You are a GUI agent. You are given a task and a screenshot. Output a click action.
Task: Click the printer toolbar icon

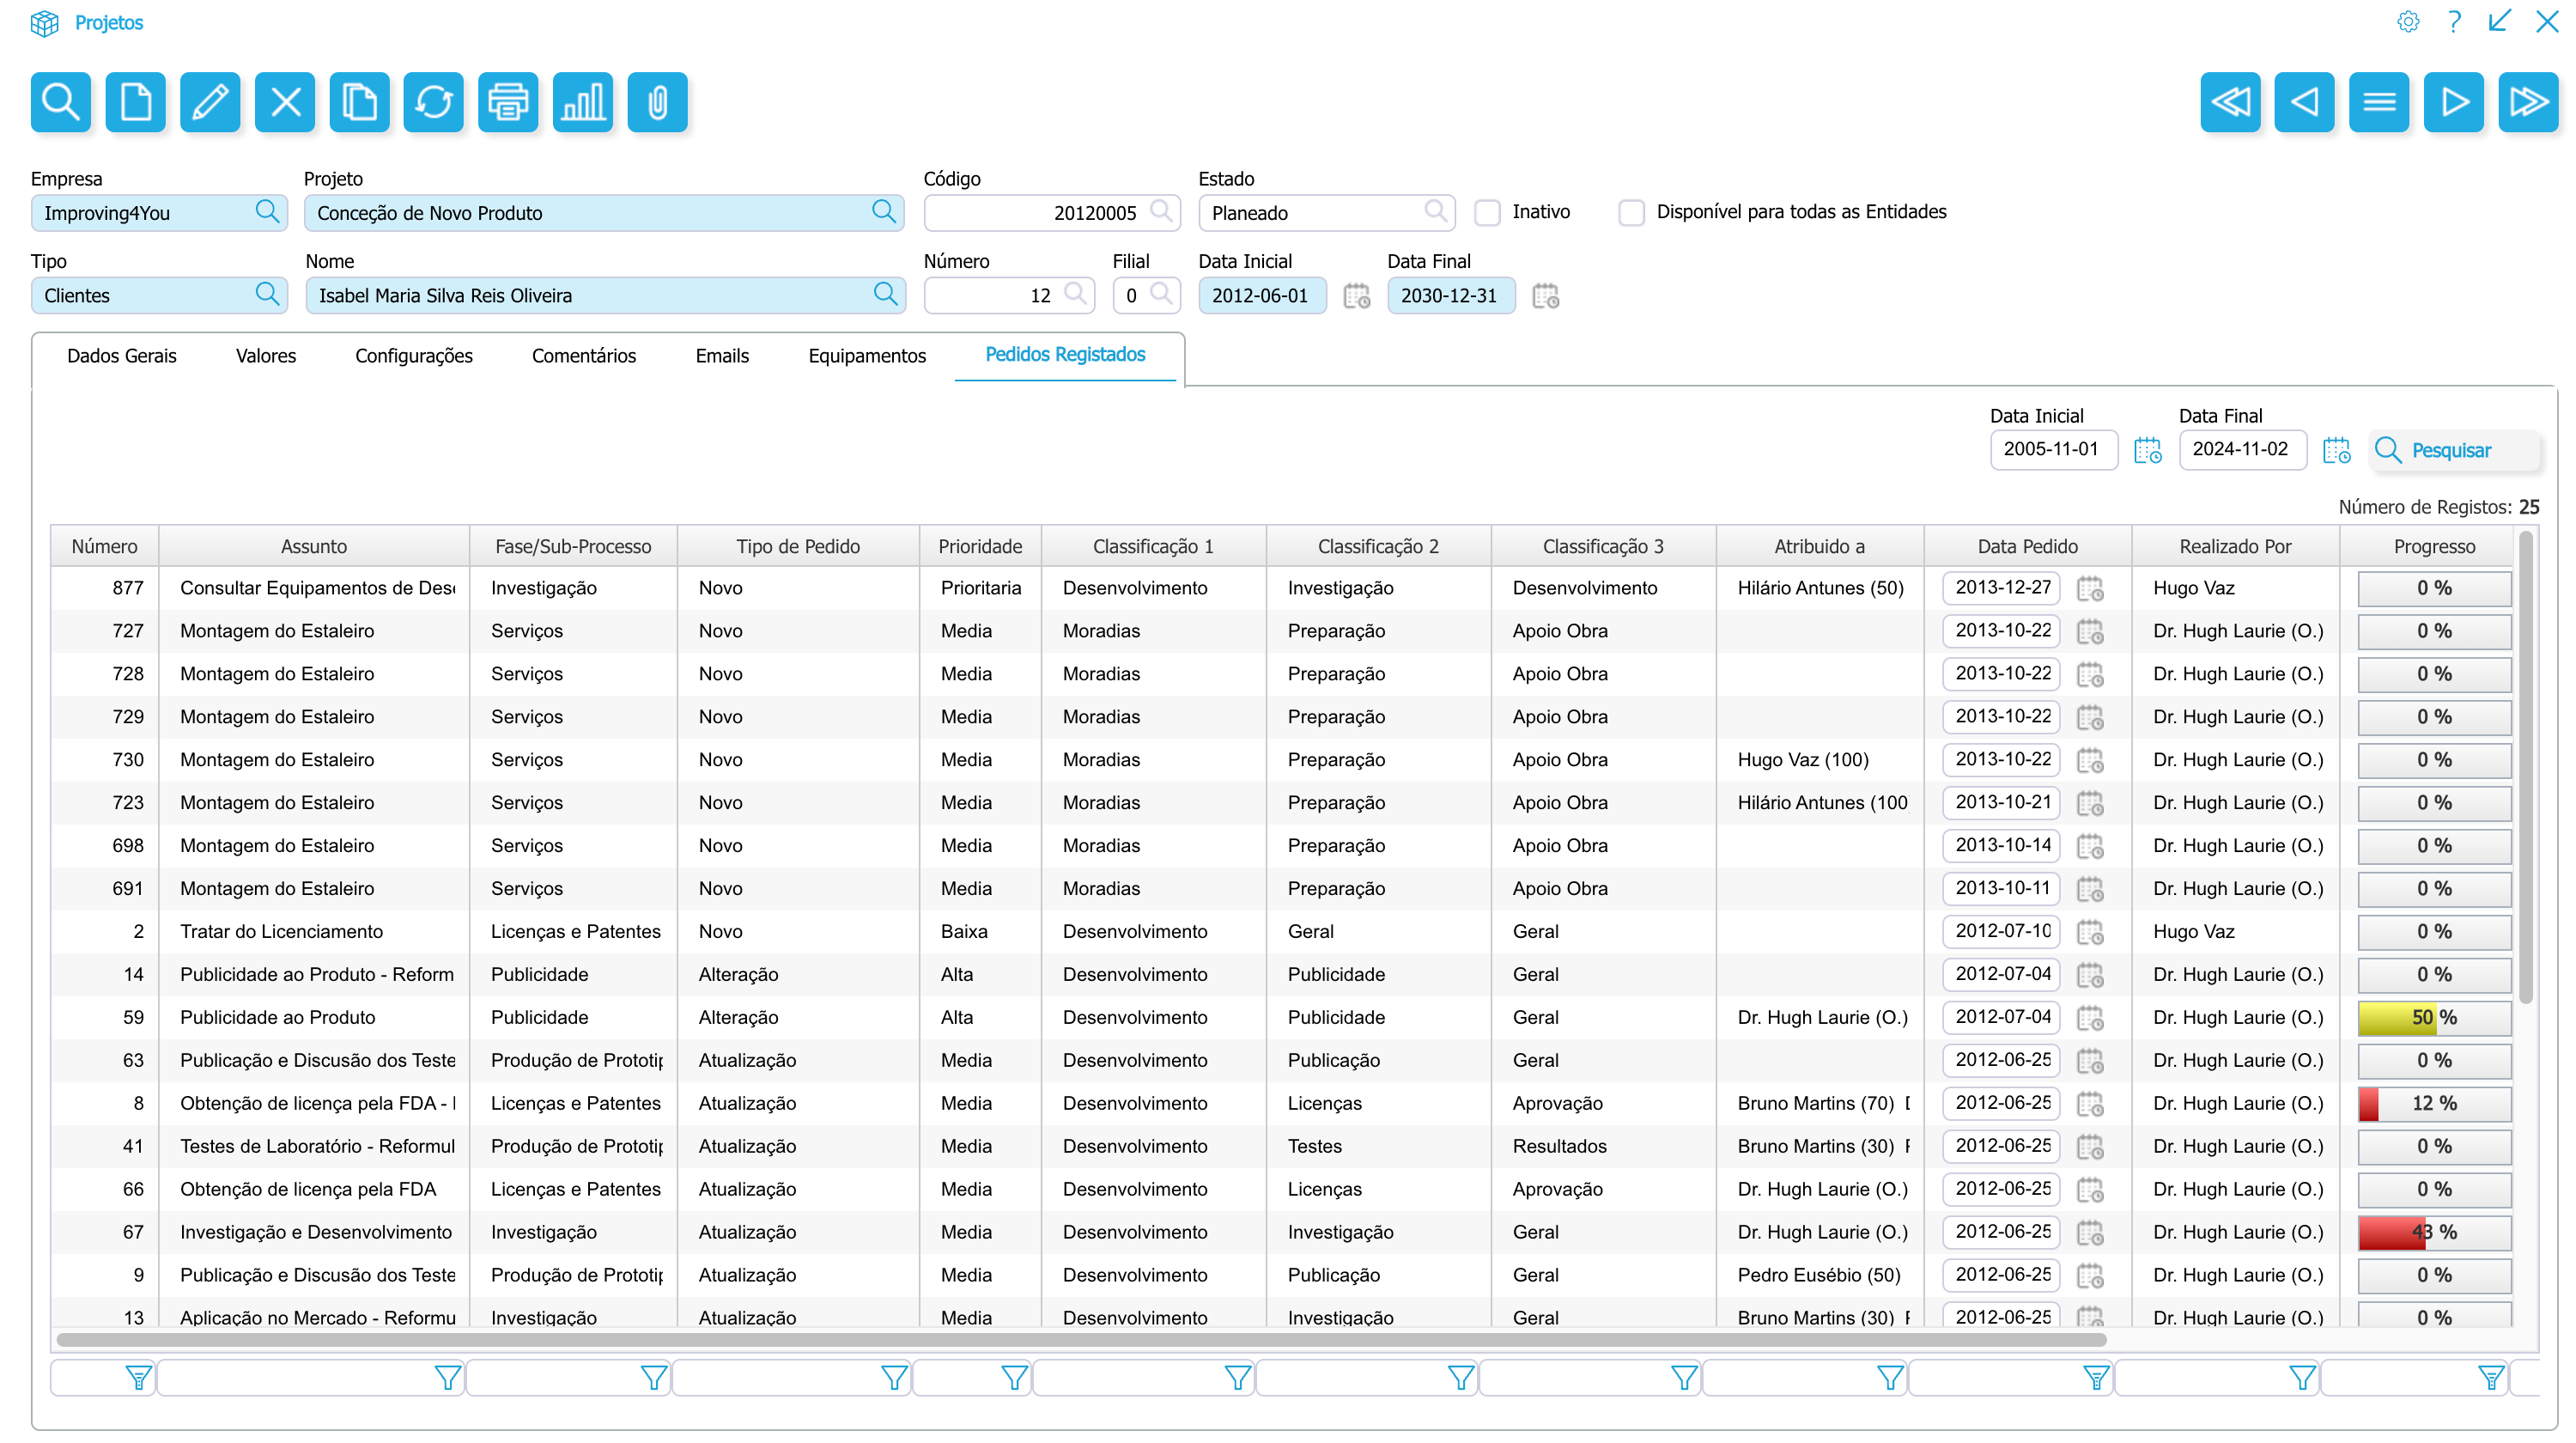coord(508,102)
